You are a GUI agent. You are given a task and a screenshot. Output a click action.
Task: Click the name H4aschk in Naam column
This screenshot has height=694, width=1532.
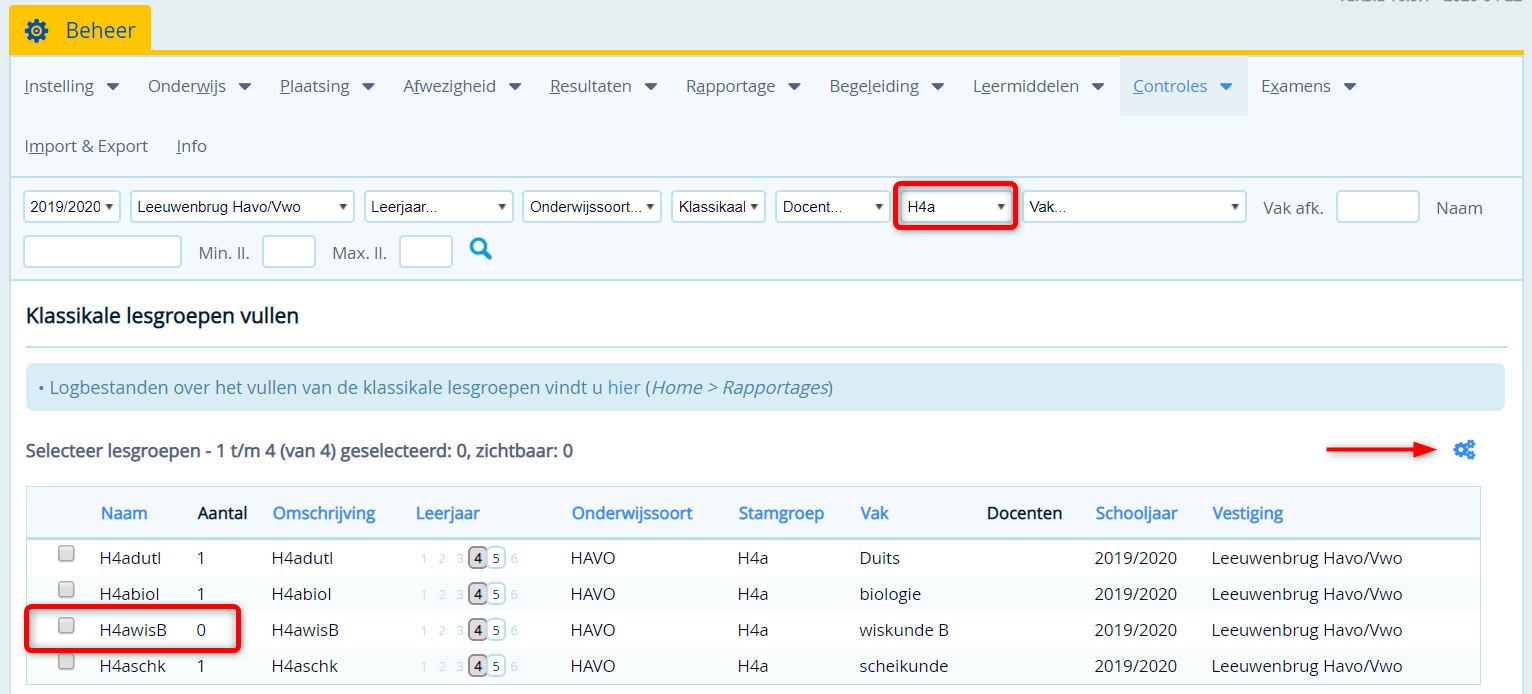[133, 666]
